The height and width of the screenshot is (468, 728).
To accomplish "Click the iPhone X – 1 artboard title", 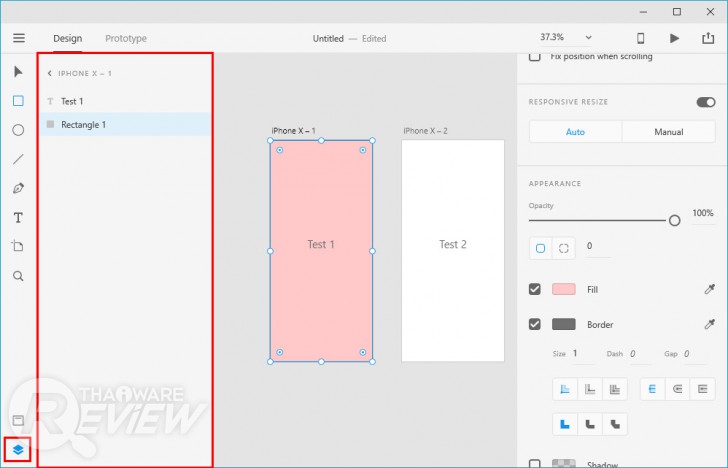I will click(x=293, y=131).
